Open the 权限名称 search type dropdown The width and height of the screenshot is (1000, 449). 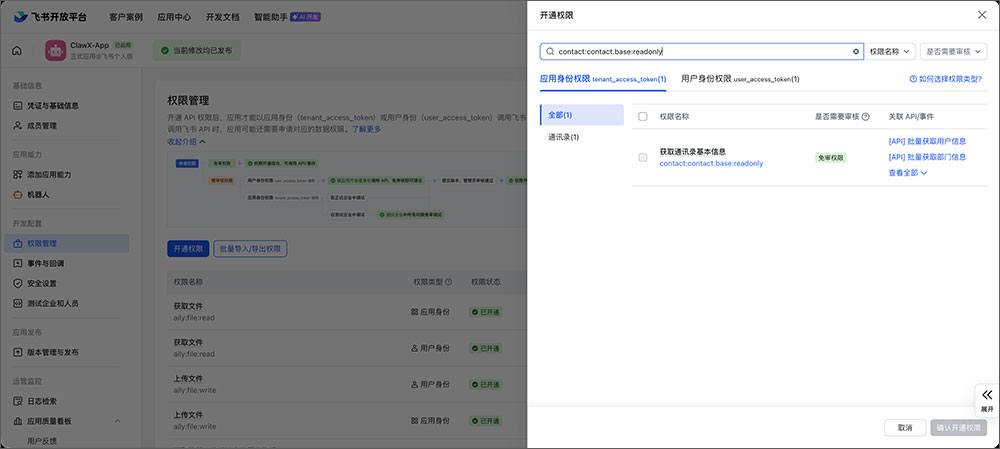click(x=891, y=51)
